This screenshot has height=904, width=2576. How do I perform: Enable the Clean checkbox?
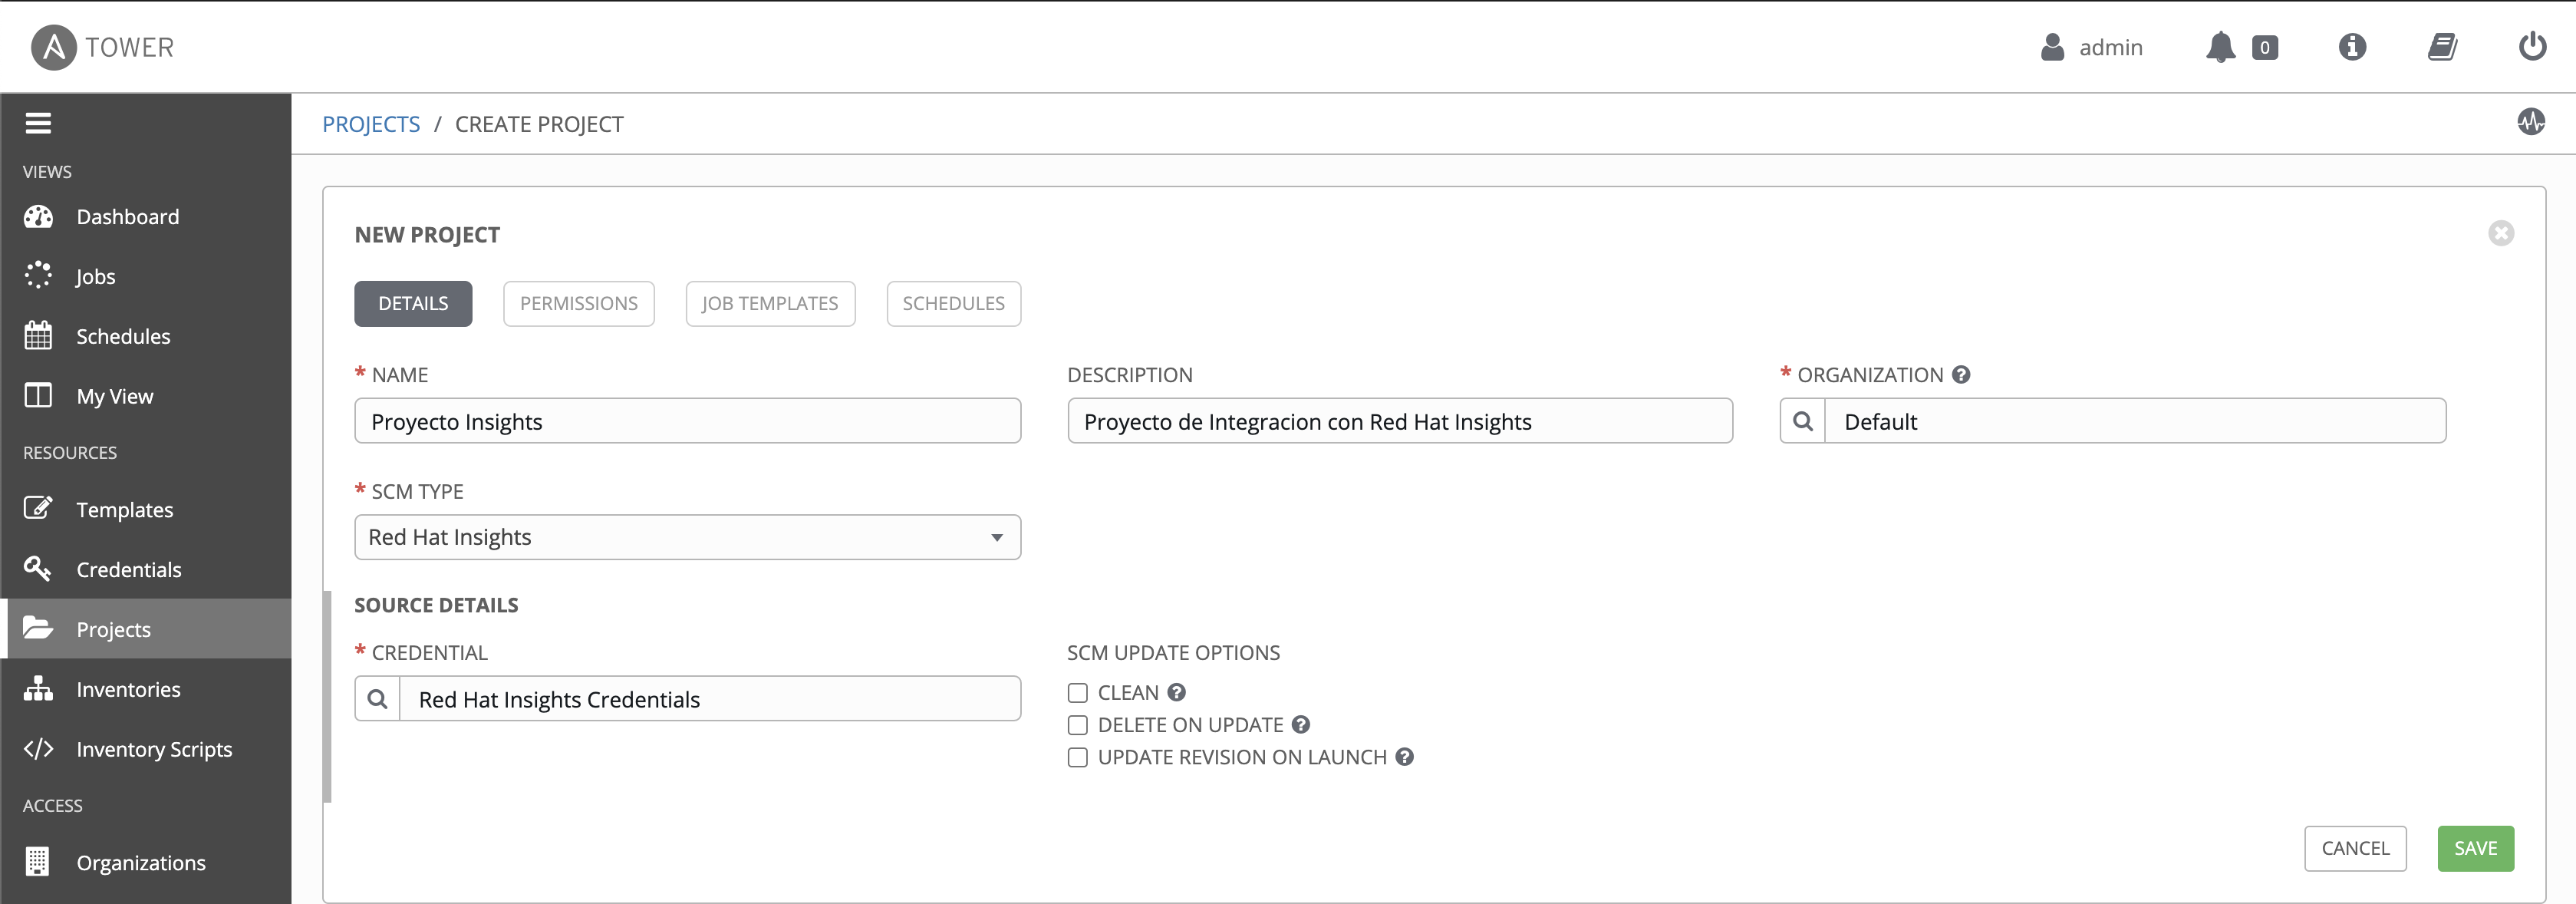tap(1077, 692)
